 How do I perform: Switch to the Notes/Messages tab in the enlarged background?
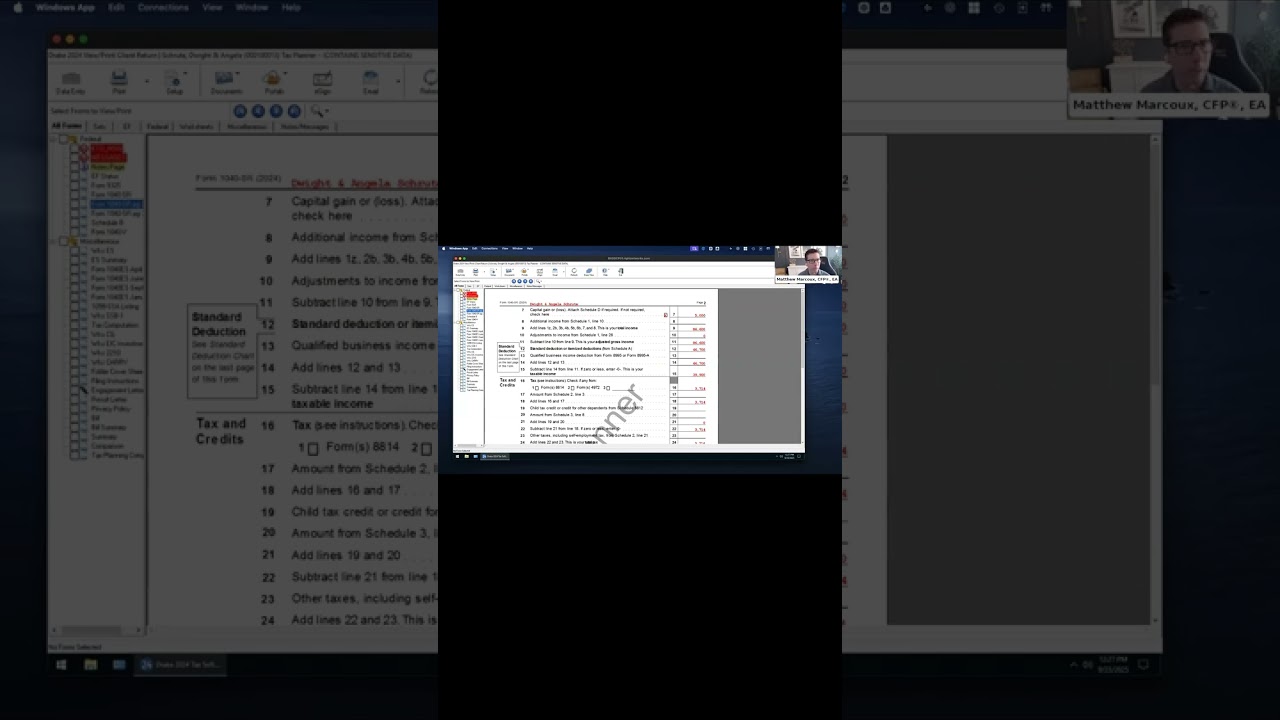304,127
